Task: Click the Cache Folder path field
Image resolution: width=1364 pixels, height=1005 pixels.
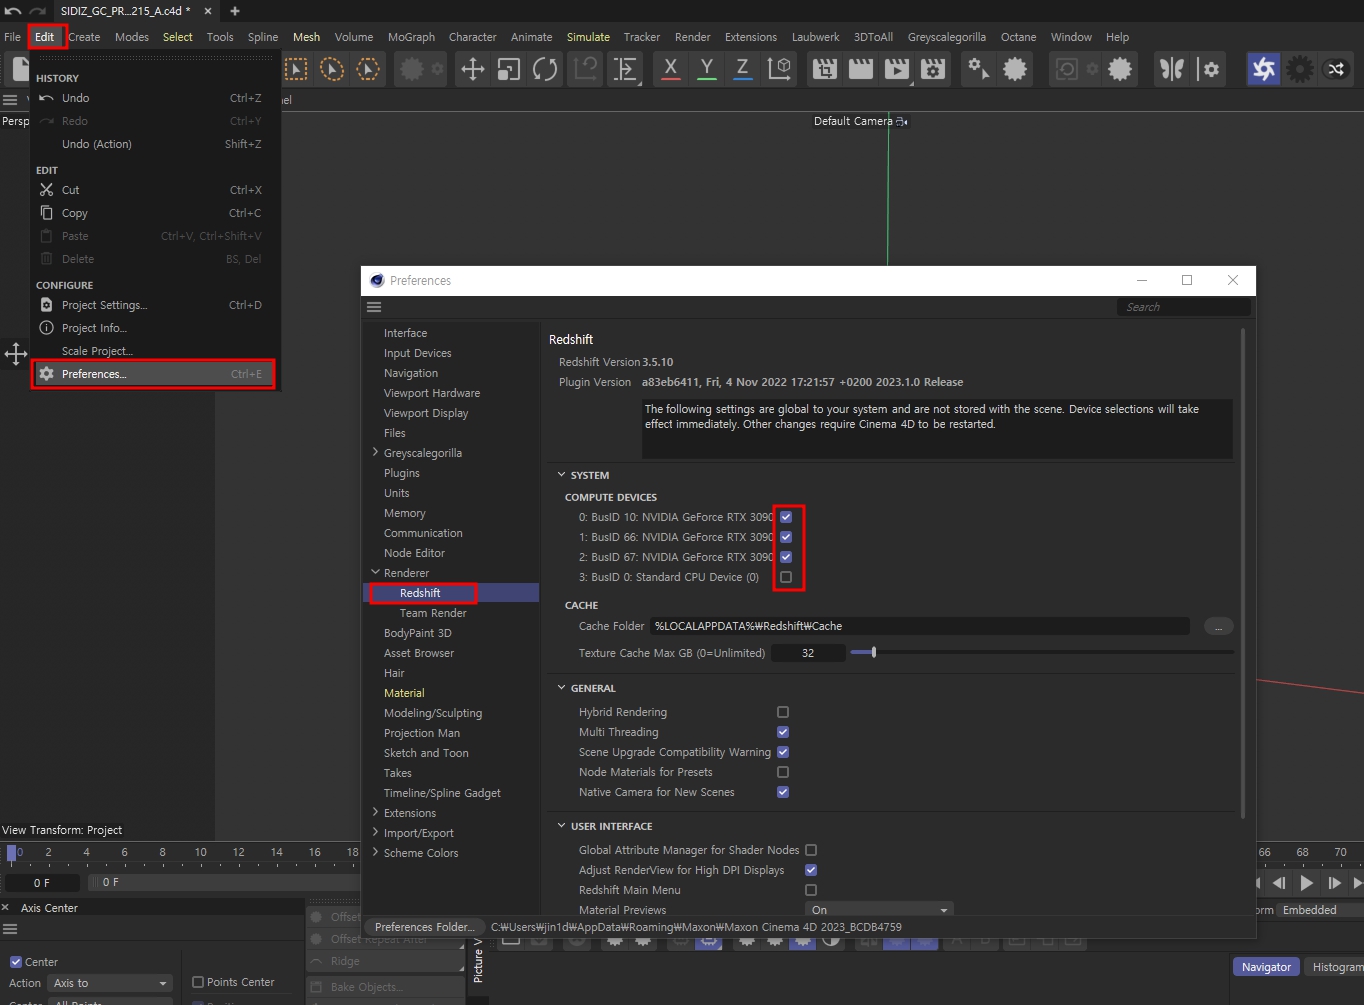Action: (x=920, y=626)
